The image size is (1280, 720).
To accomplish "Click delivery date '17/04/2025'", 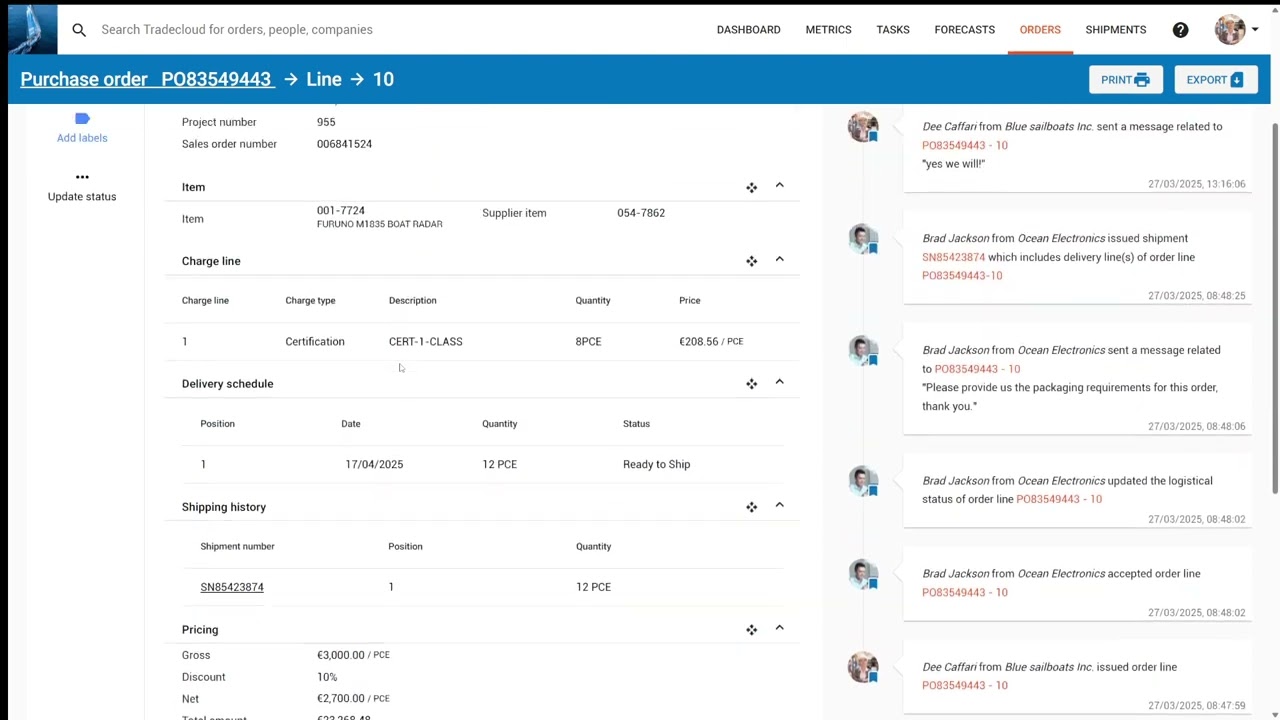I will (x=374, y=464).
